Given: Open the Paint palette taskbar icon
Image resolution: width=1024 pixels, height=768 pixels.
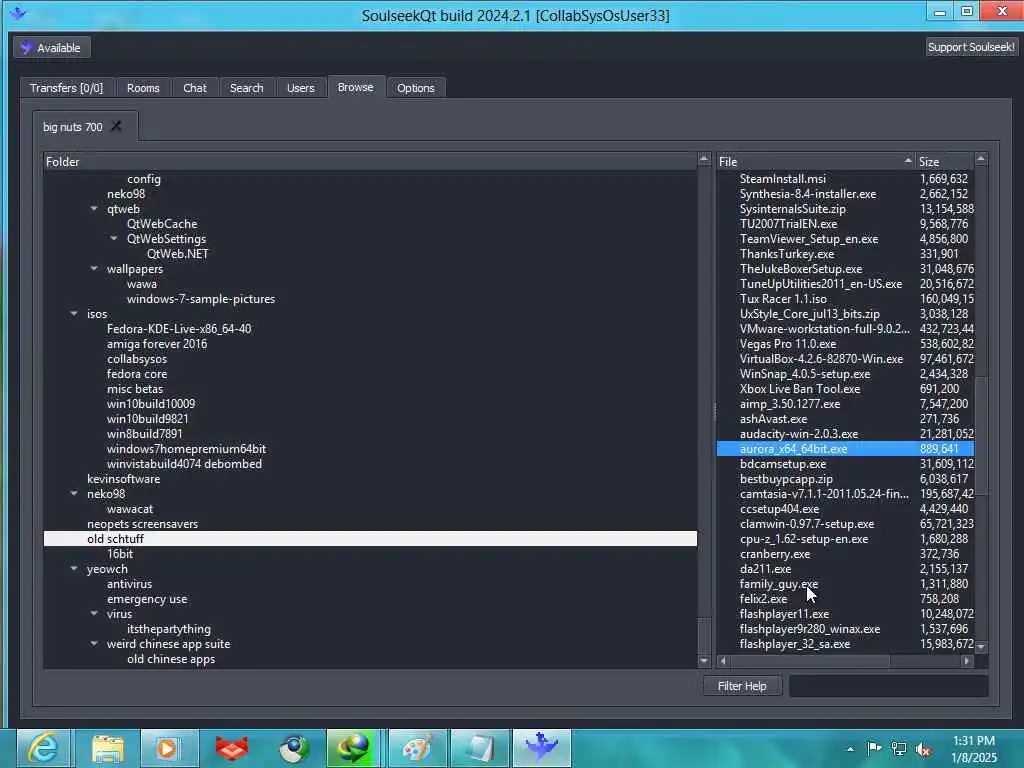Looking at the screenshot, I should 417,748.
